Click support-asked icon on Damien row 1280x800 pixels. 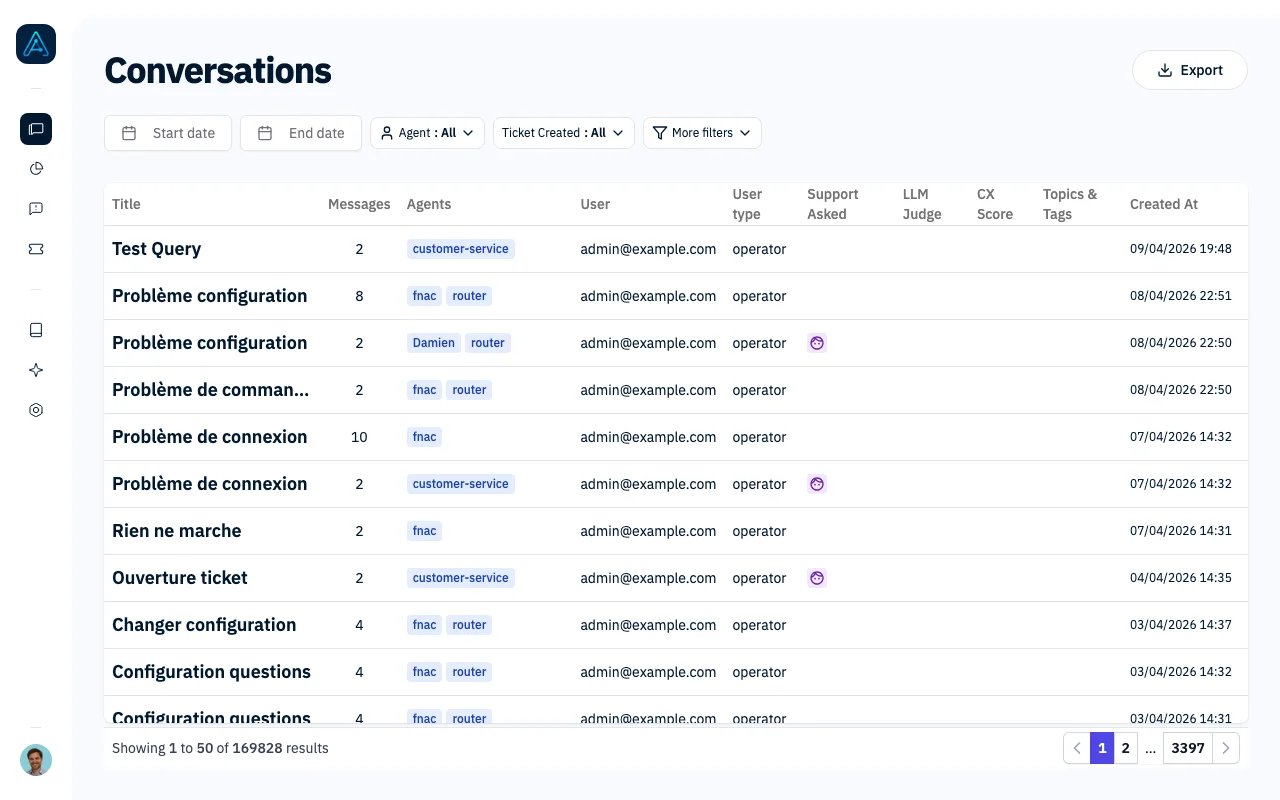817,343
